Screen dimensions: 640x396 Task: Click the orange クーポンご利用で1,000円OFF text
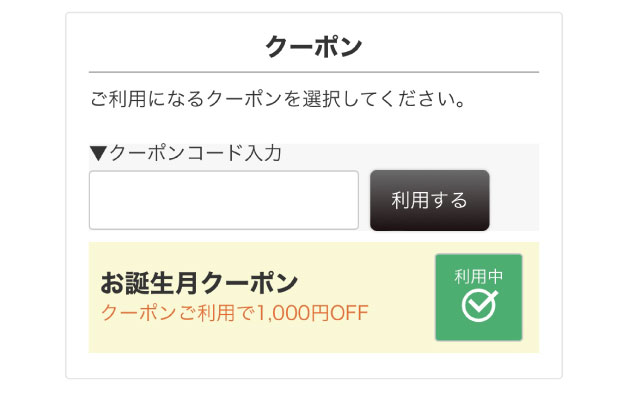[x=235, y=313]
